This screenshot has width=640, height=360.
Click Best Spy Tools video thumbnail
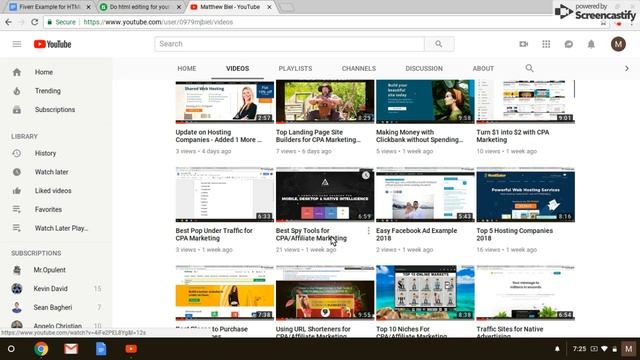click(325, 195)
